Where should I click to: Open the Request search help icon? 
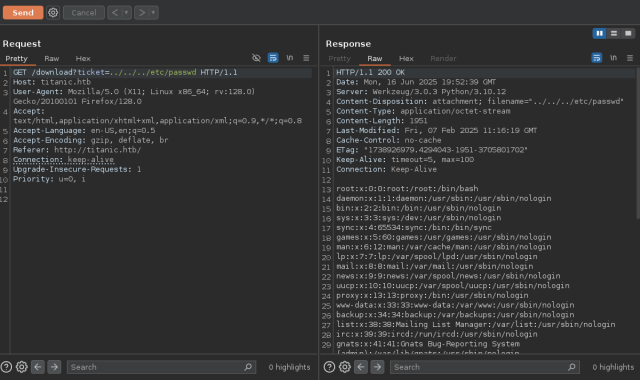6,367
